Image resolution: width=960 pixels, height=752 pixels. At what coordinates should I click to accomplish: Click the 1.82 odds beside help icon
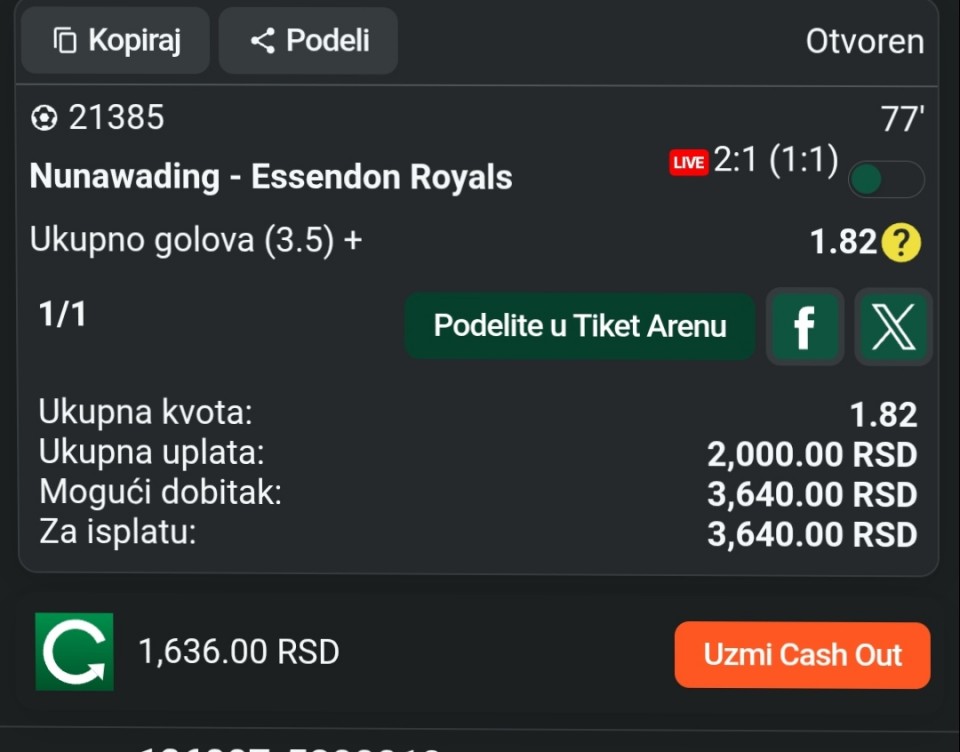(x=843, y=243)
